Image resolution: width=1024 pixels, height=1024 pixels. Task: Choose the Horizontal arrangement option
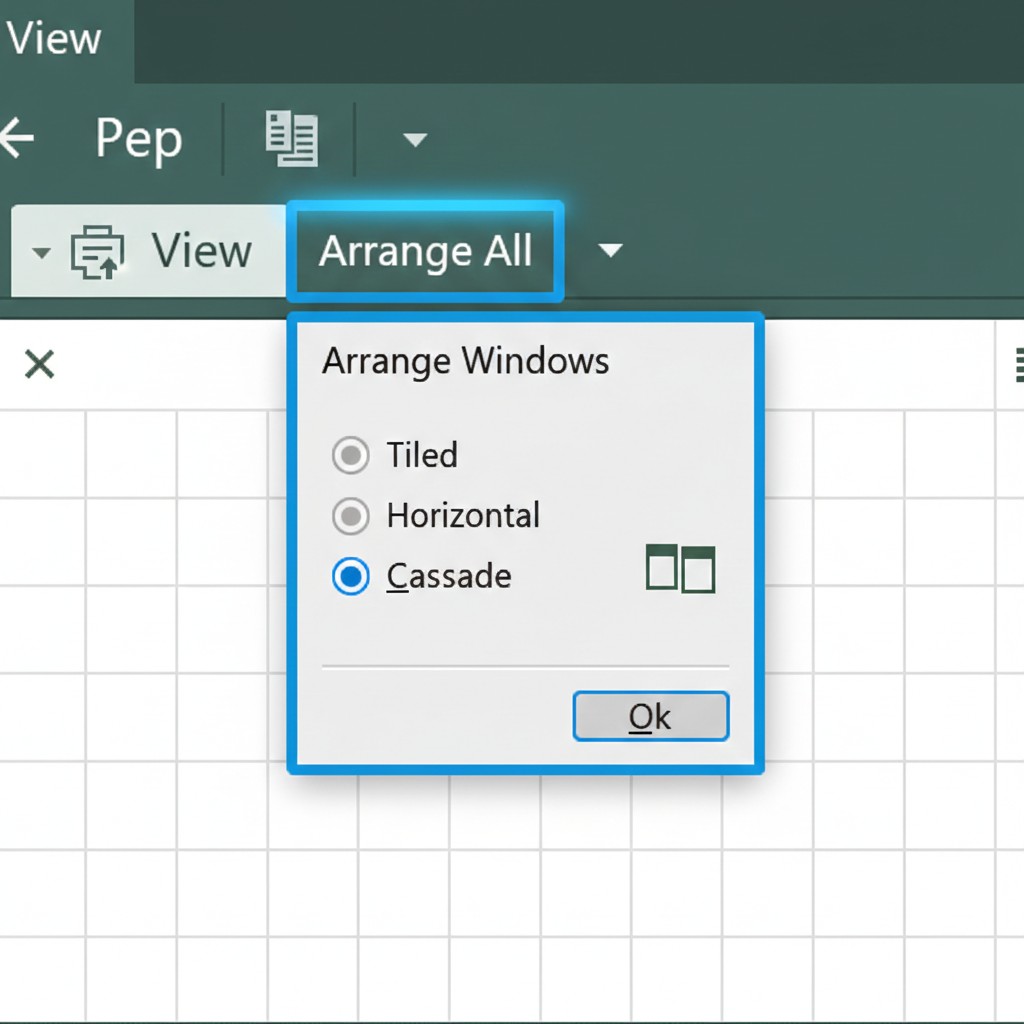pos(351,516)
